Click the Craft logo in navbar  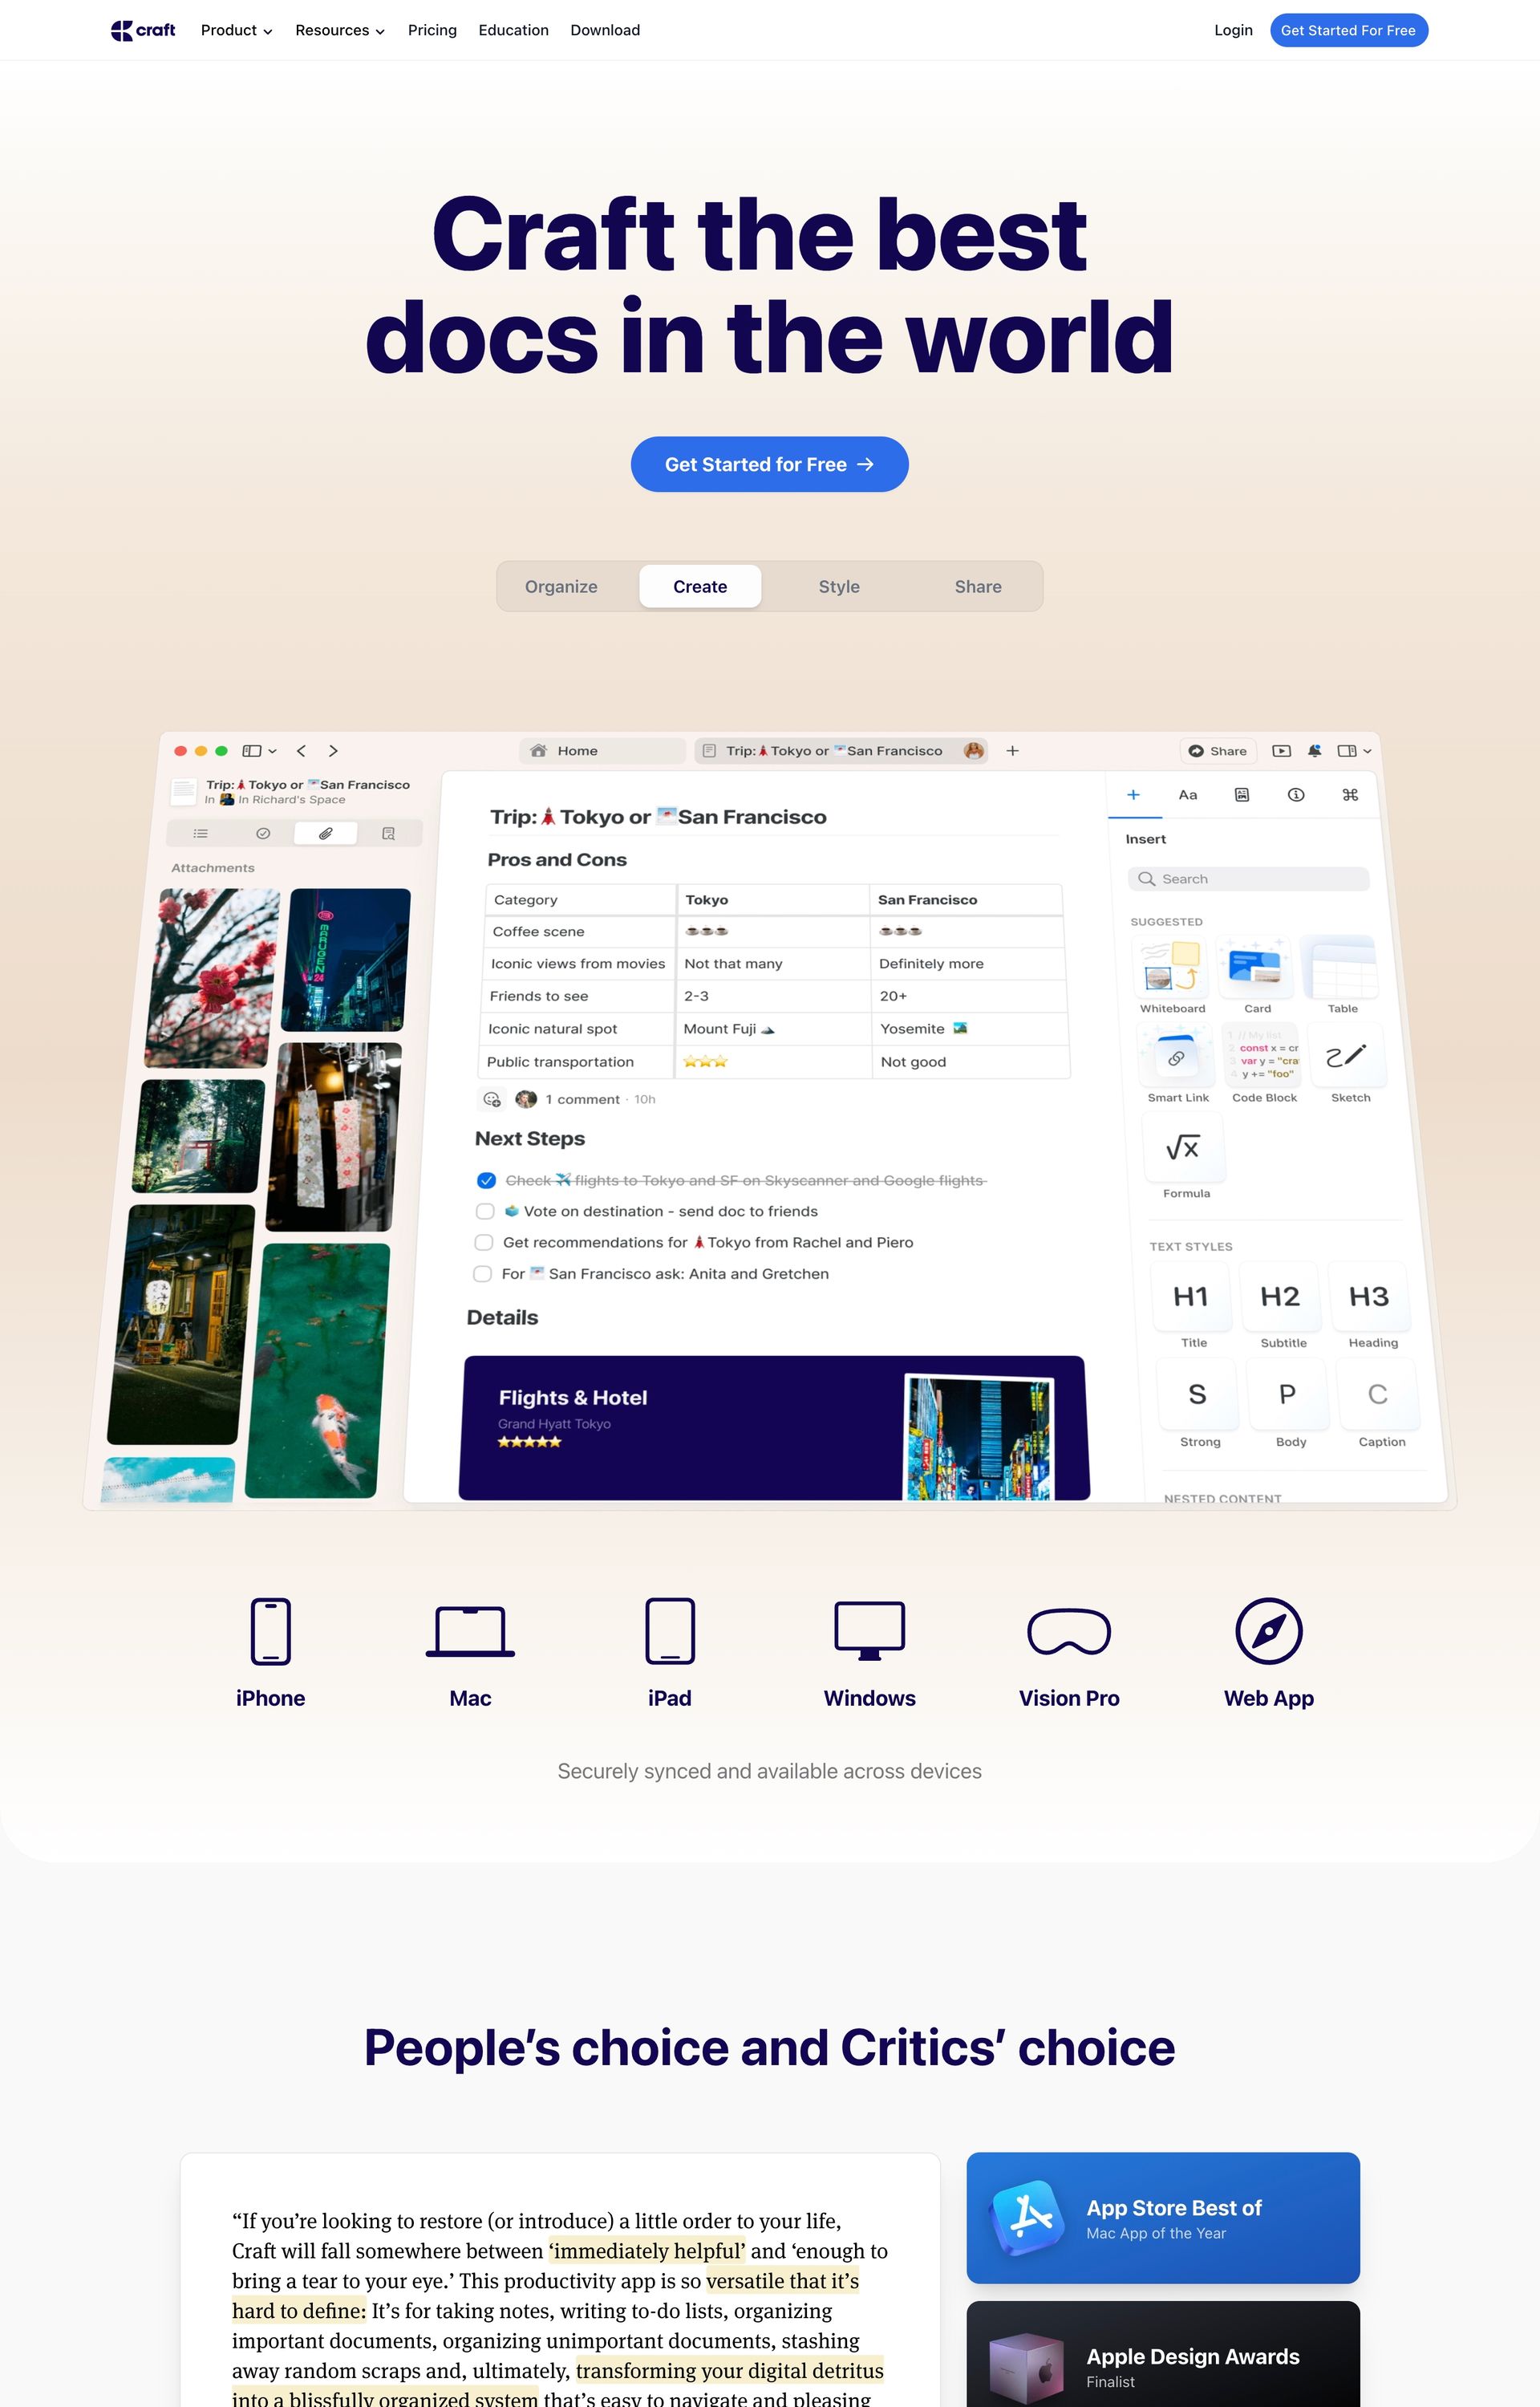point(143,30)
